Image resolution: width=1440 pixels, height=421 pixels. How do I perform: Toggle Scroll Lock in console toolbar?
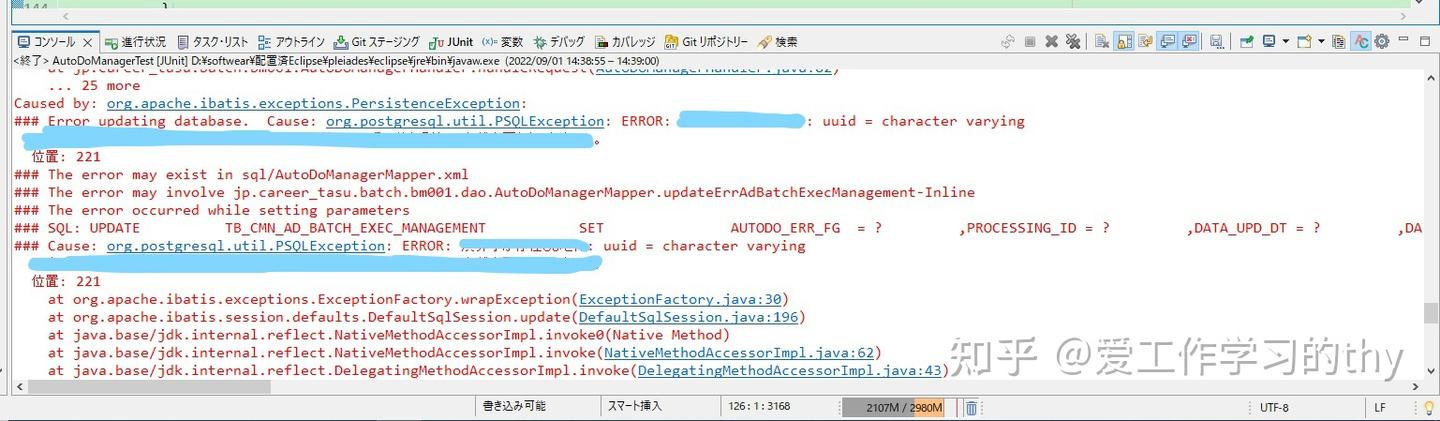pyautogui.click(x=1123, y=42)
